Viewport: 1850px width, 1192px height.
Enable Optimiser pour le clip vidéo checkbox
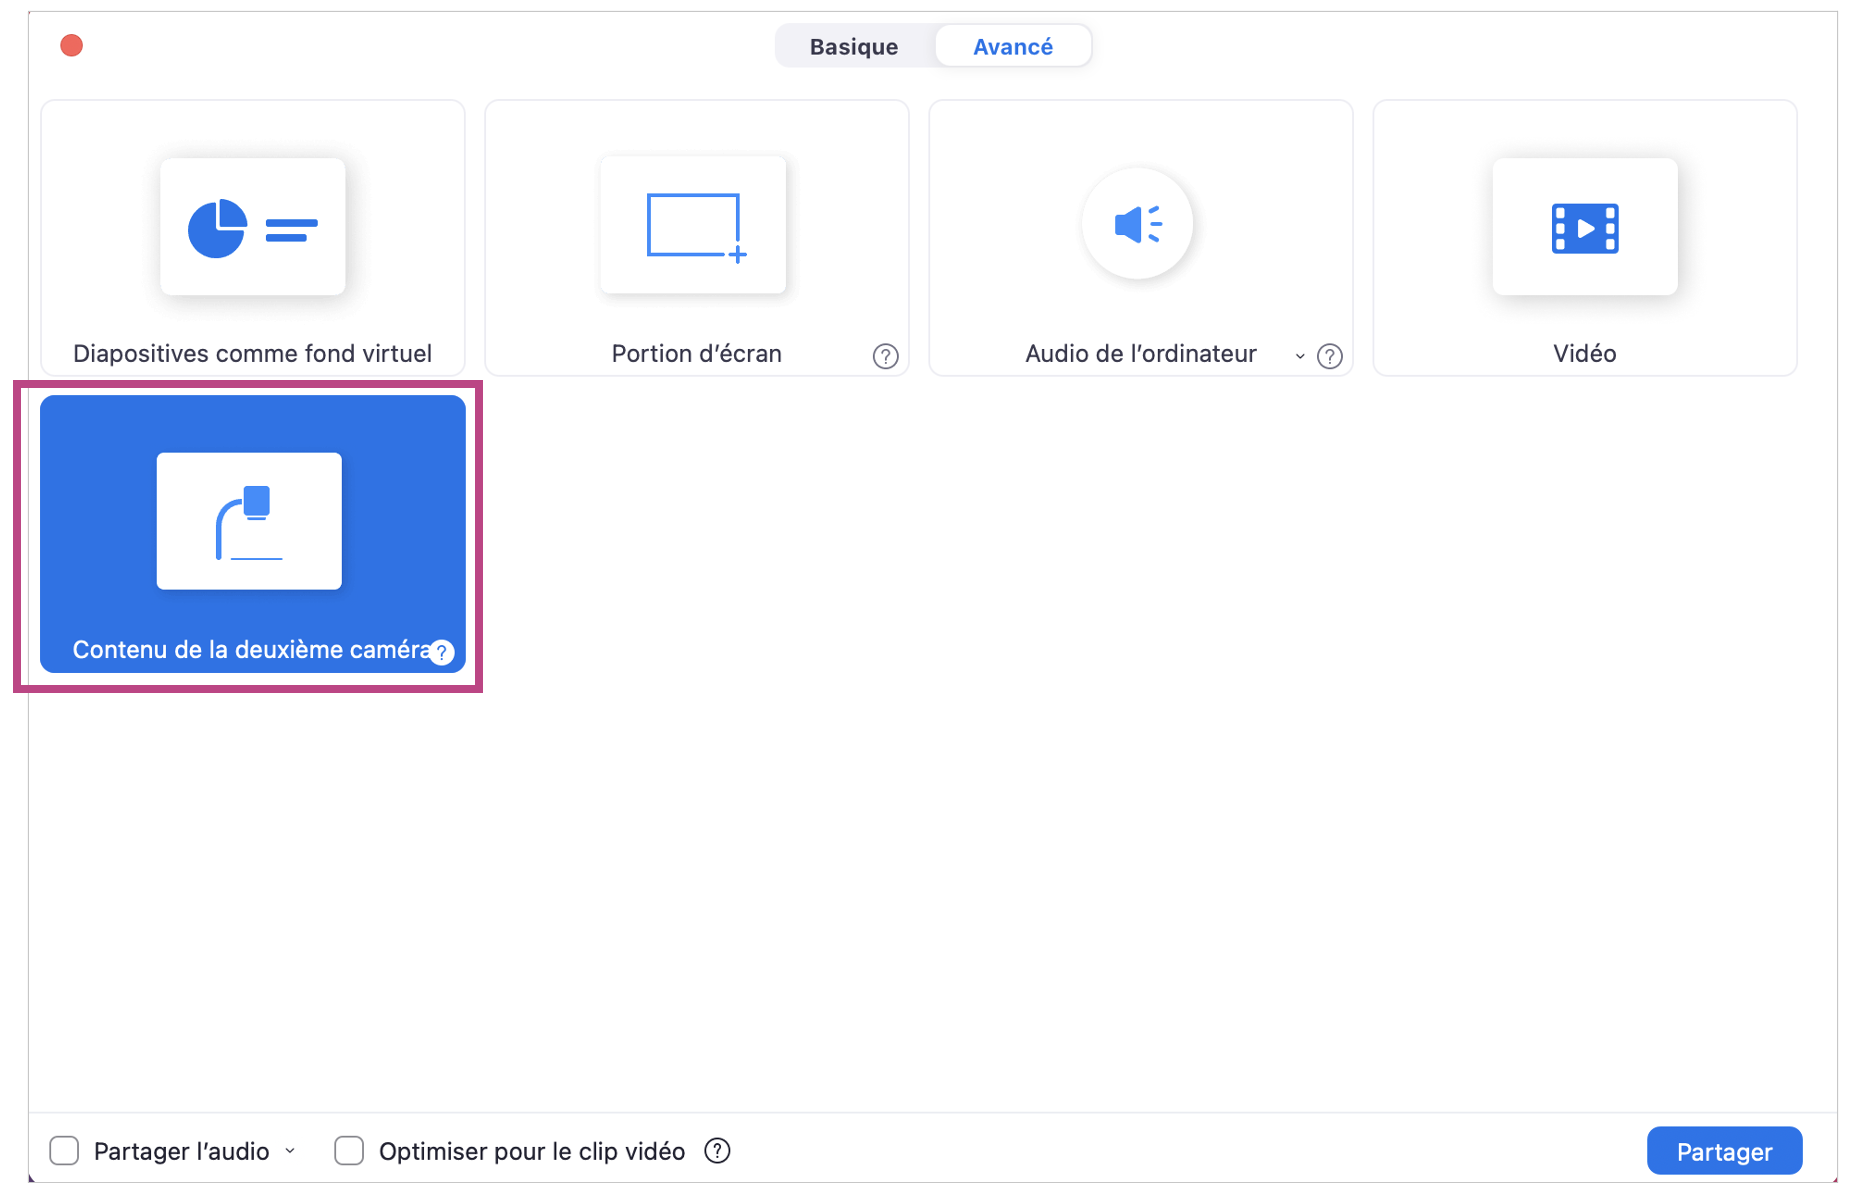[x=349, y=1151]
